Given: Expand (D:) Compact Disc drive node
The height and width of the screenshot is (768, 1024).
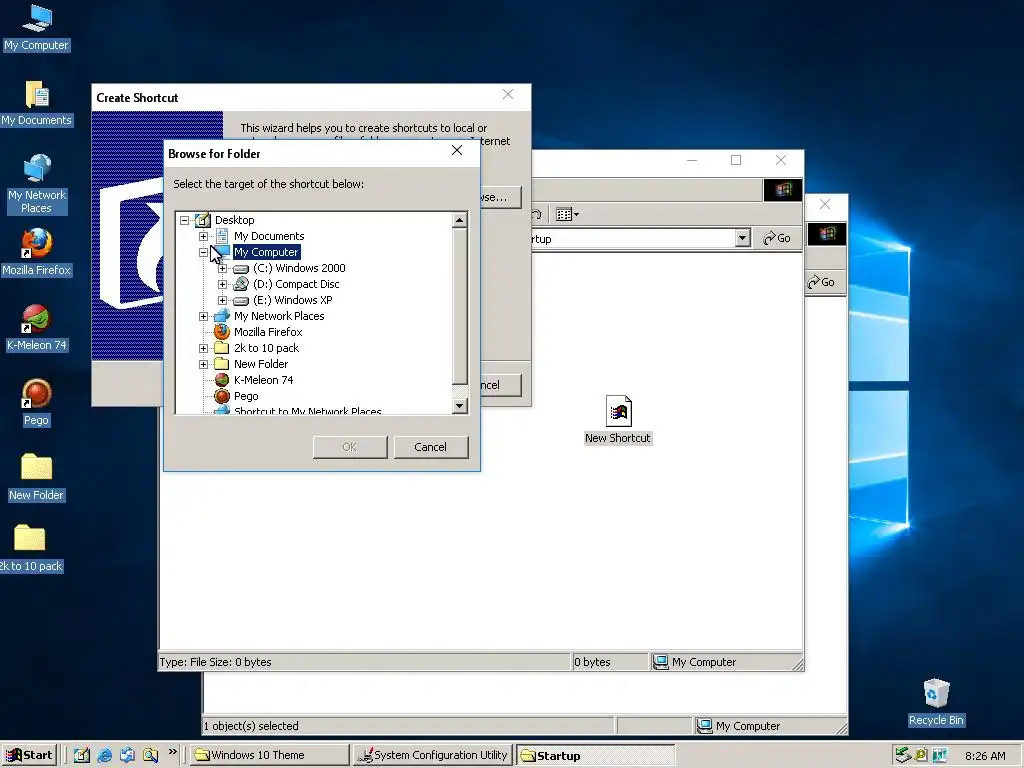Looking at the screenshot, I should point(222,284).
